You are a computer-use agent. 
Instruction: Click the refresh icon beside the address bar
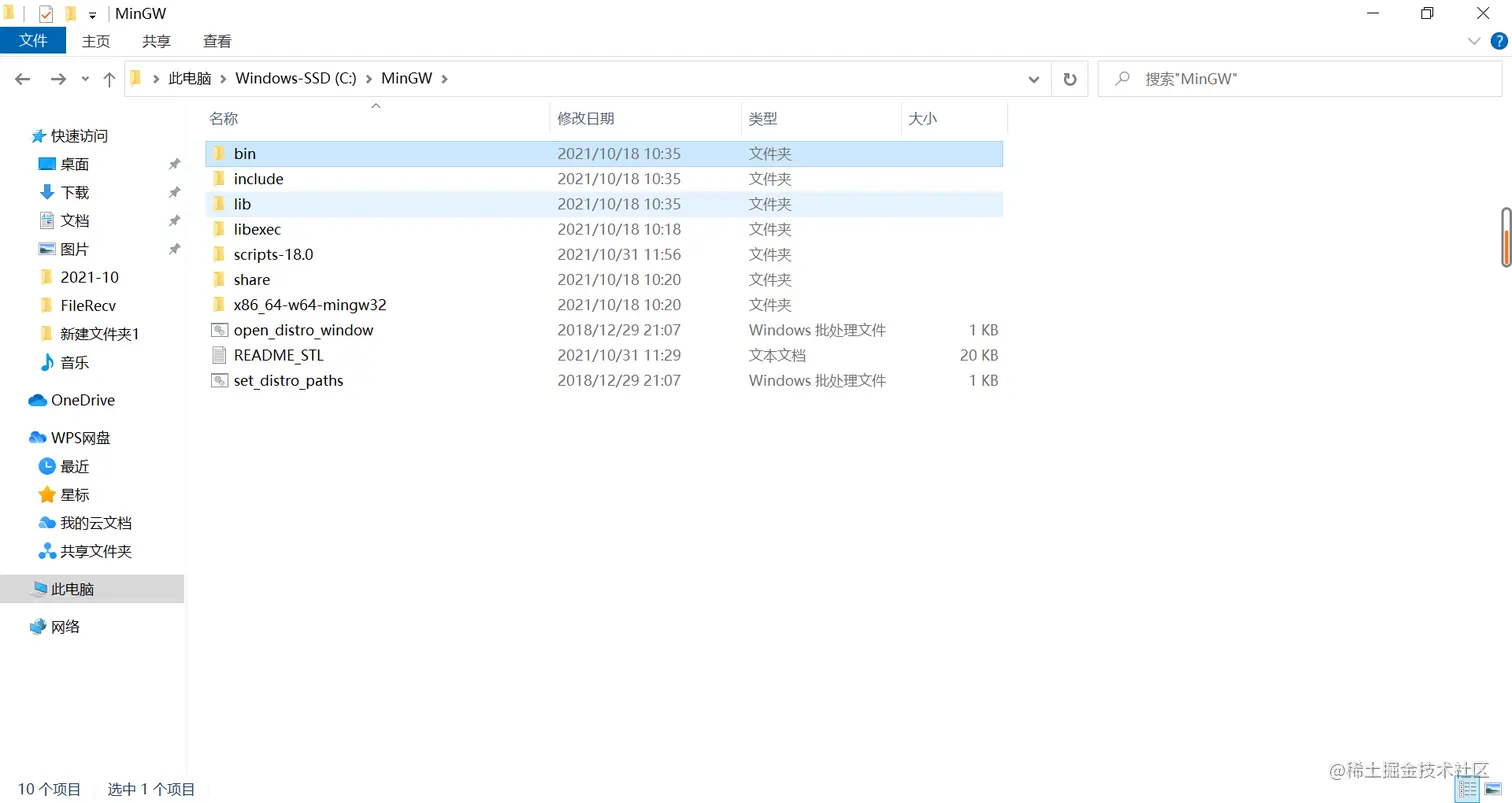click(x=1069, y=78)
